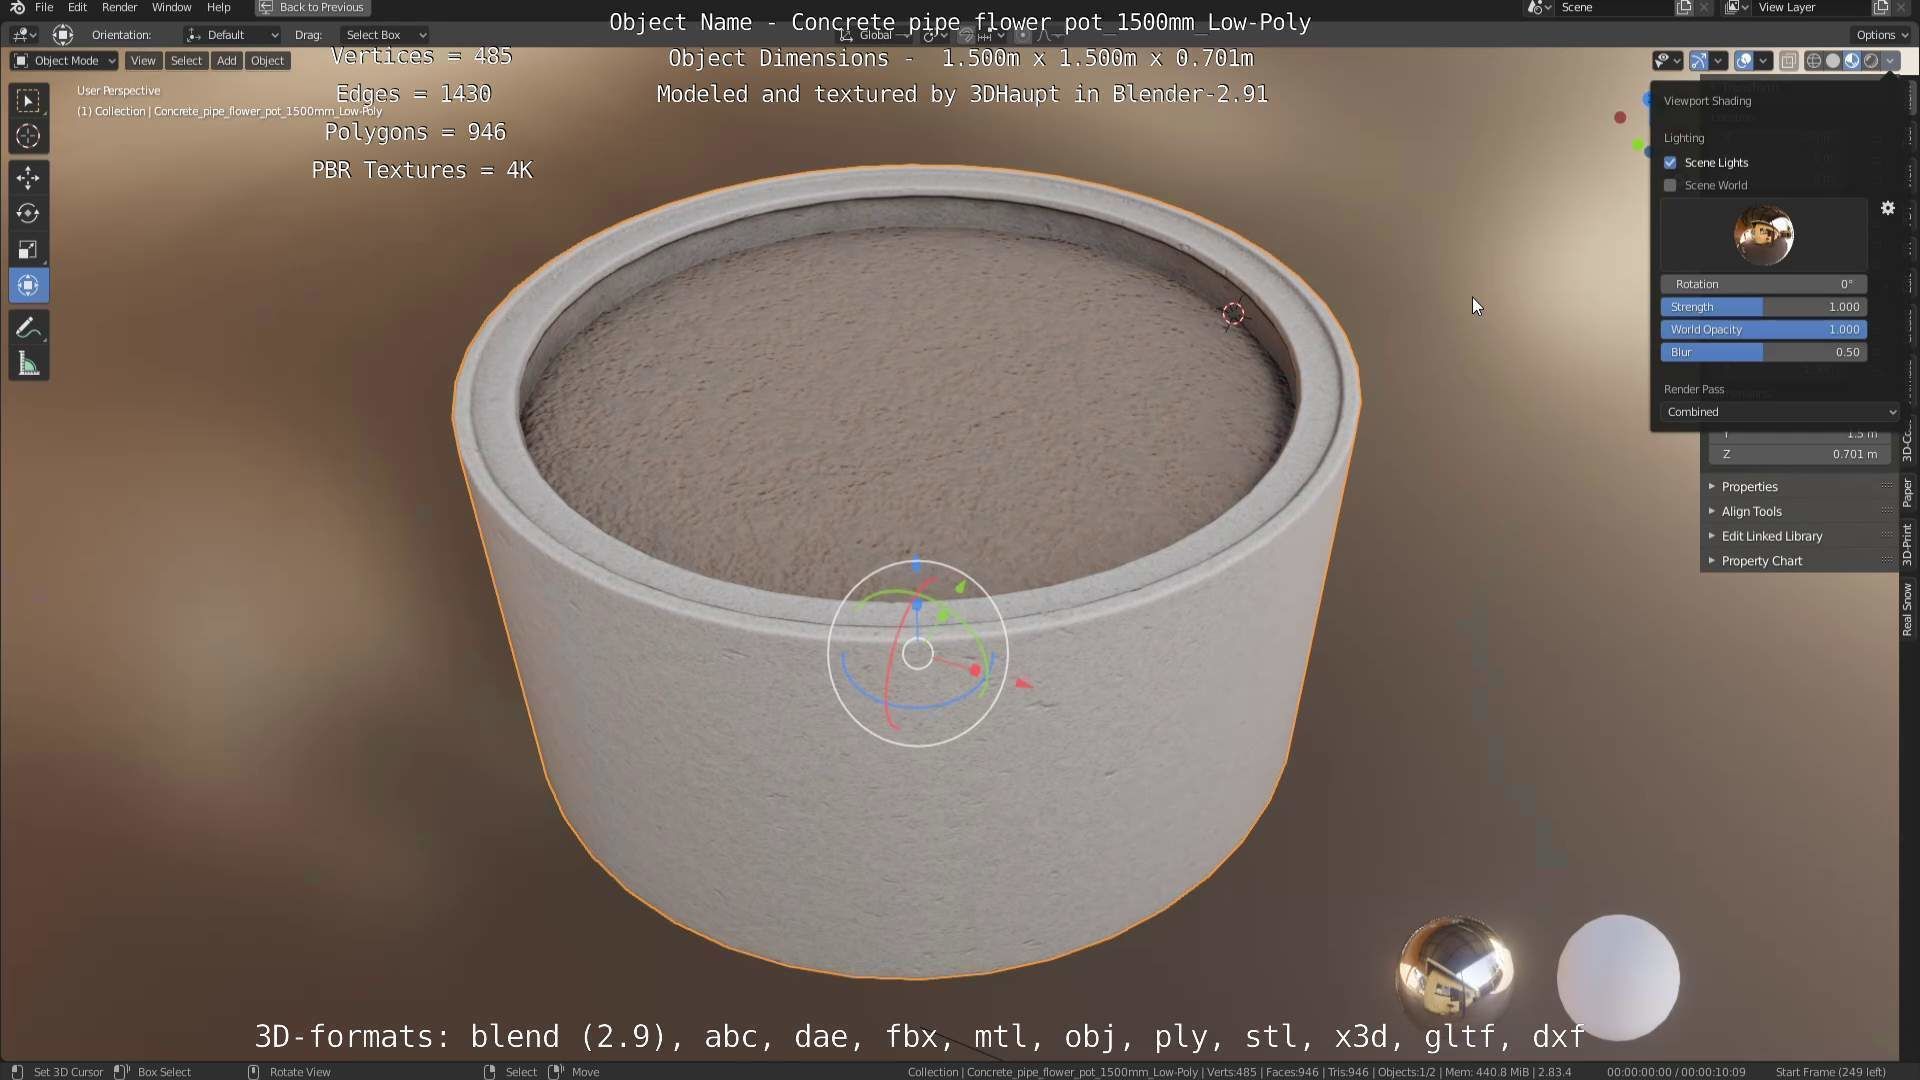Expand the Property Chart panel
This screenshot has height=1080, width=1920.
(1800, 561)
